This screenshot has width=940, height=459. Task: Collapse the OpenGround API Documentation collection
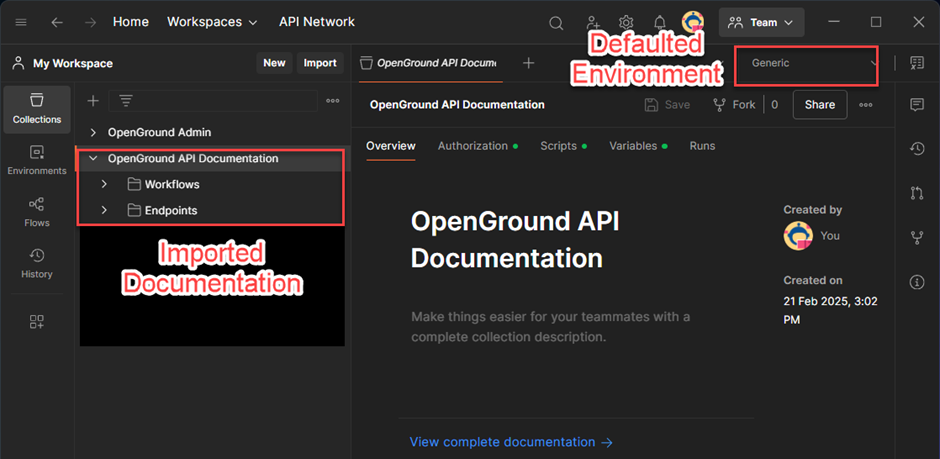(93, 159)
